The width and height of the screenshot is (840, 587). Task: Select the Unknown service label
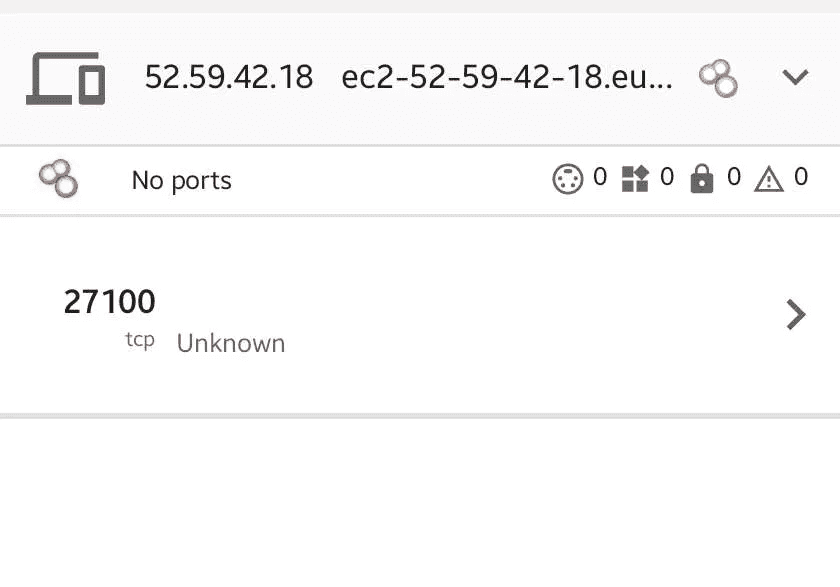coord(231,343)
